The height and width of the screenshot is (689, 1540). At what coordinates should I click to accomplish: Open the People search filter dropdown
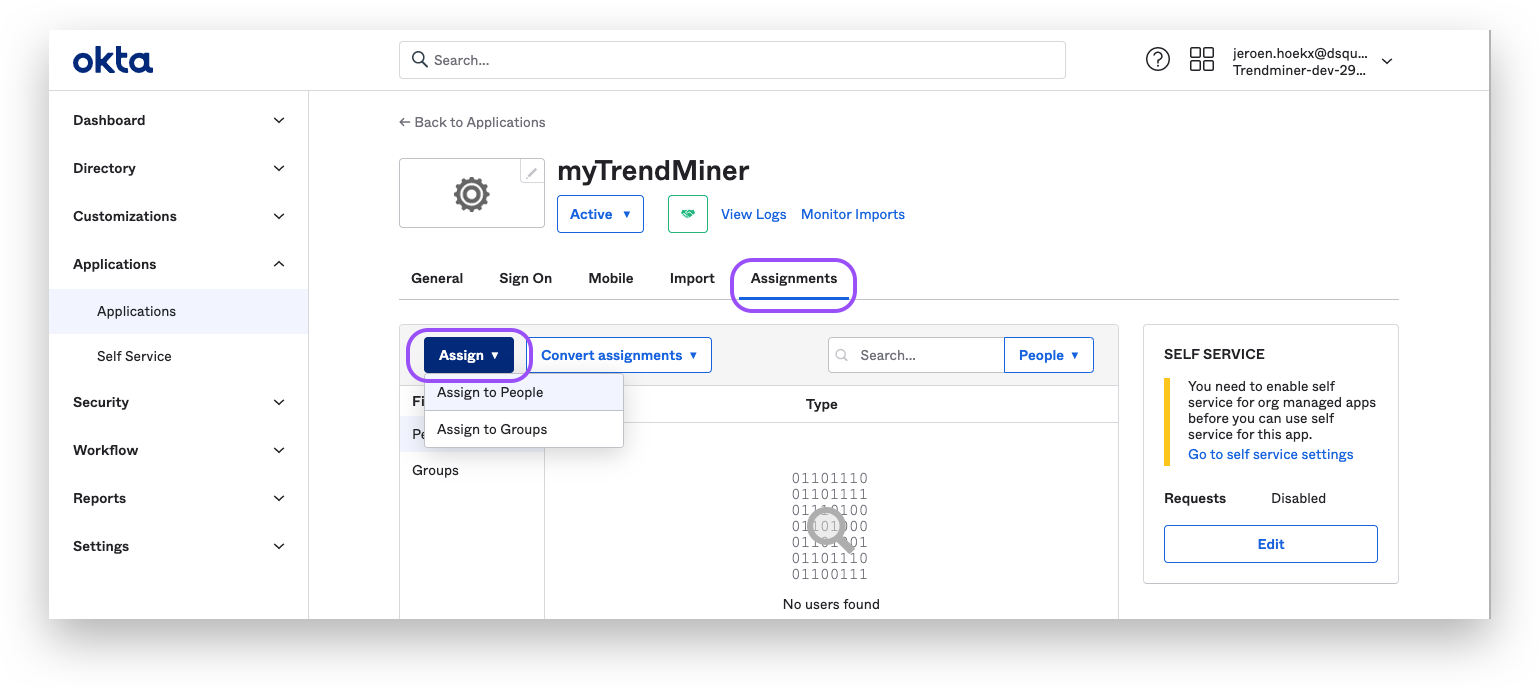pos(1048,355)
